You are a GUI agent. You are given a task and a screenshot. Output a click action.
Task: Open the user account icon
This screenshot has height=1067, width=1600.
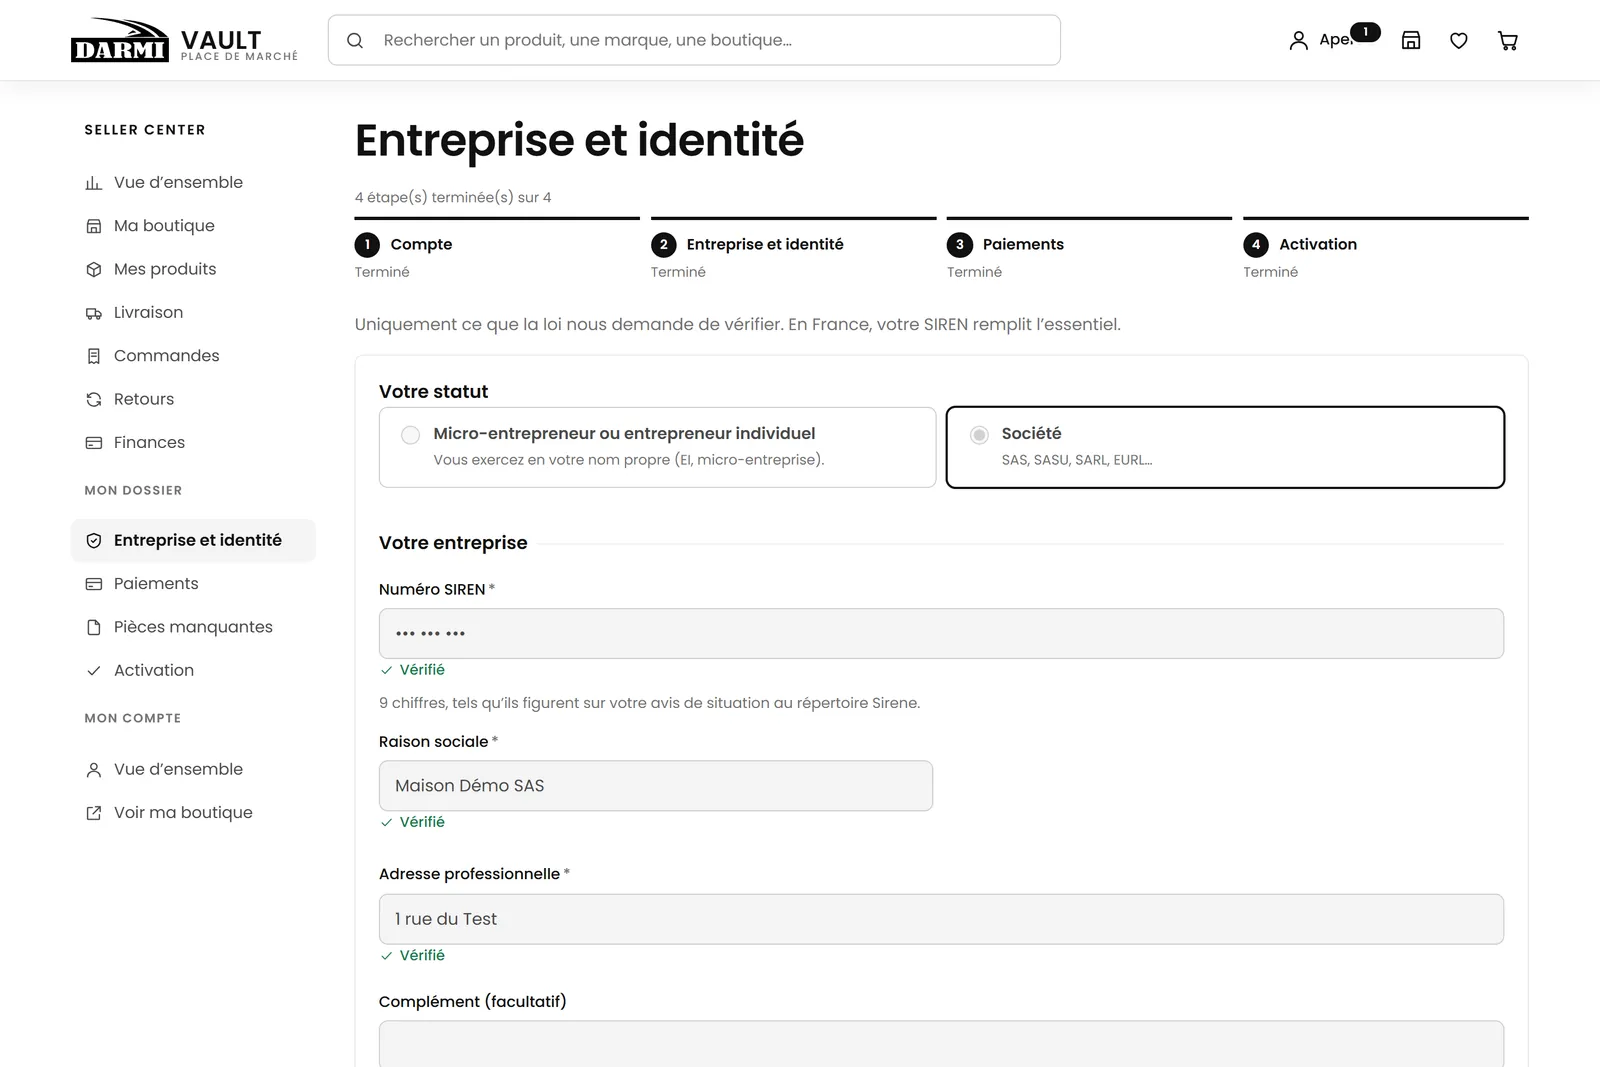[x=1298, y=41]
